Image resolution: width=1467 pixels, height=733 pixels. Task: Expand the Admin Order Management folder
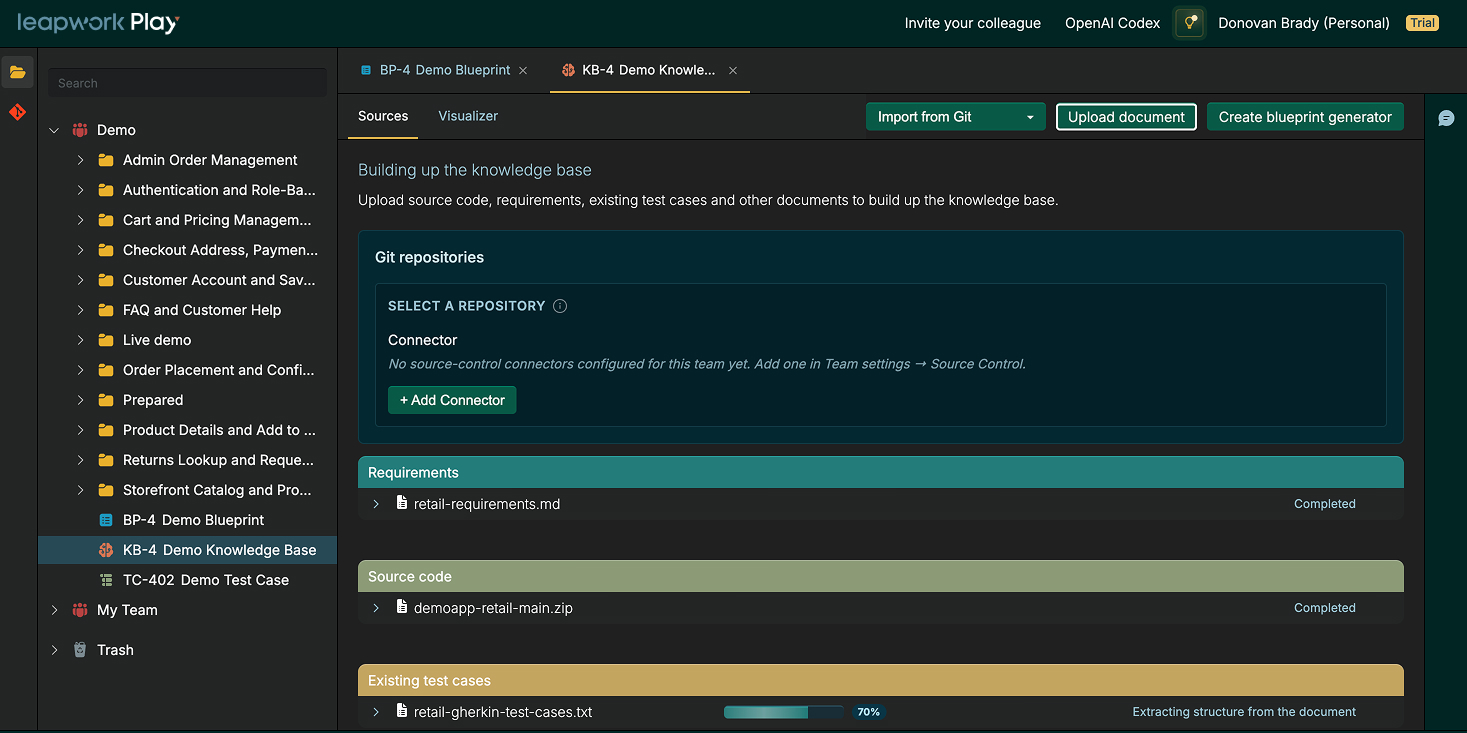(80, 160)
